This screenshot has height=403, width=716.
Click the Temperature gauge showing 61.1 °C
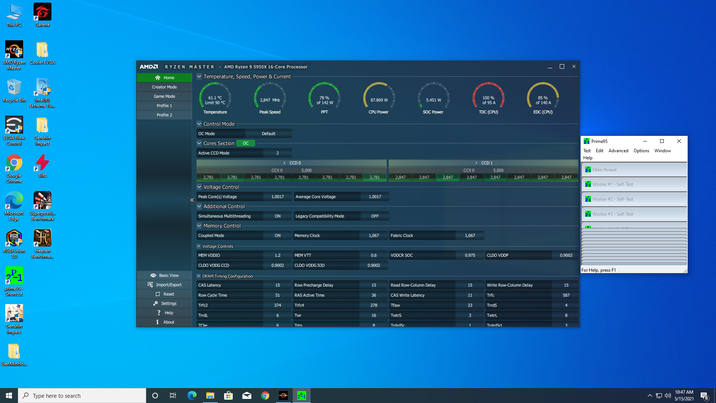pyautogui.click(x=215, y=98)
